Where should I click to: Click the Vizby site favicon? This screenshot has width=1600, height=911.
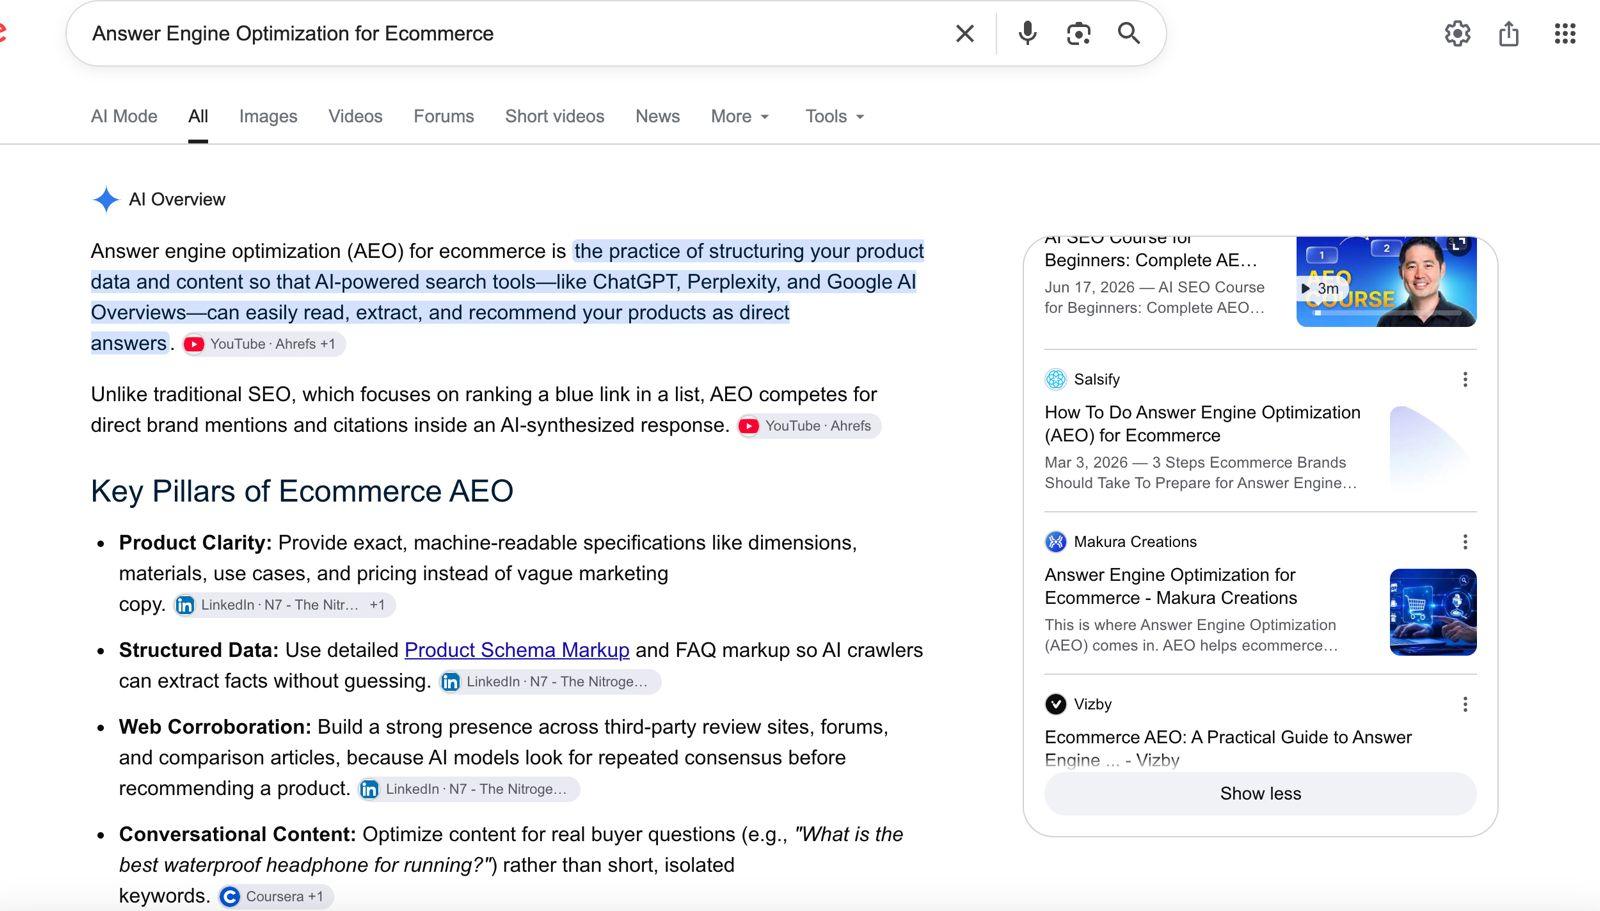pos(1056,704)
